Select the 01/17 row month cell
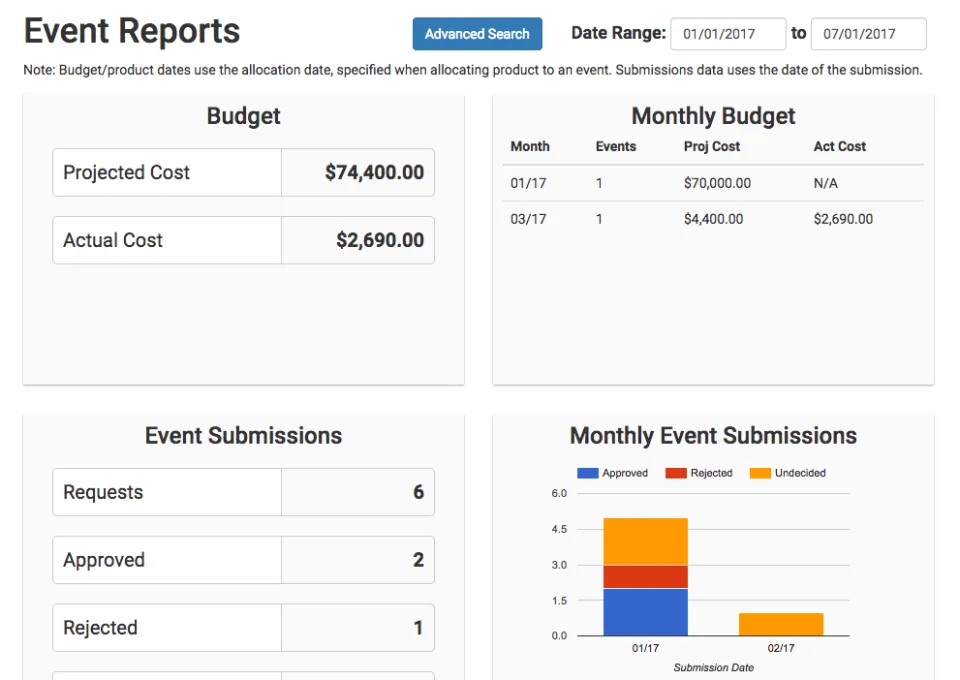 click(528, 183)
